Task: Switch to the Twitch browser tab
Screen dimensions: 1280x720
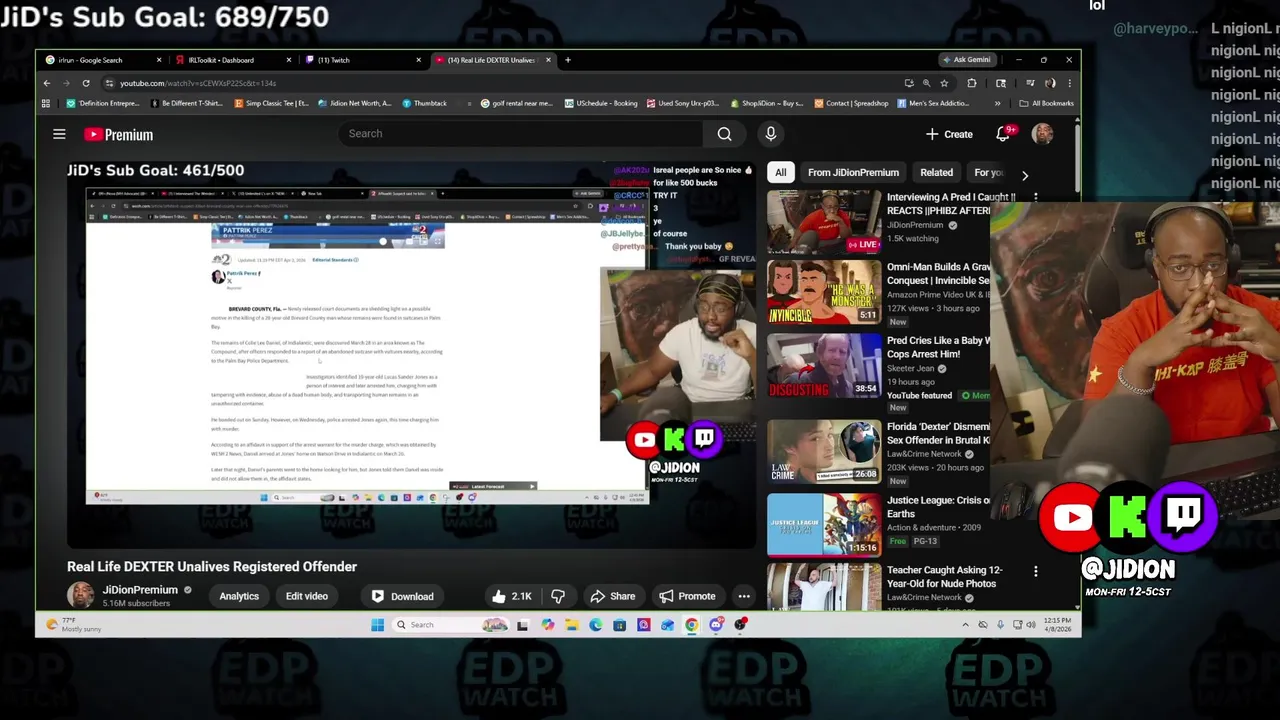Action: pos(359,60)
